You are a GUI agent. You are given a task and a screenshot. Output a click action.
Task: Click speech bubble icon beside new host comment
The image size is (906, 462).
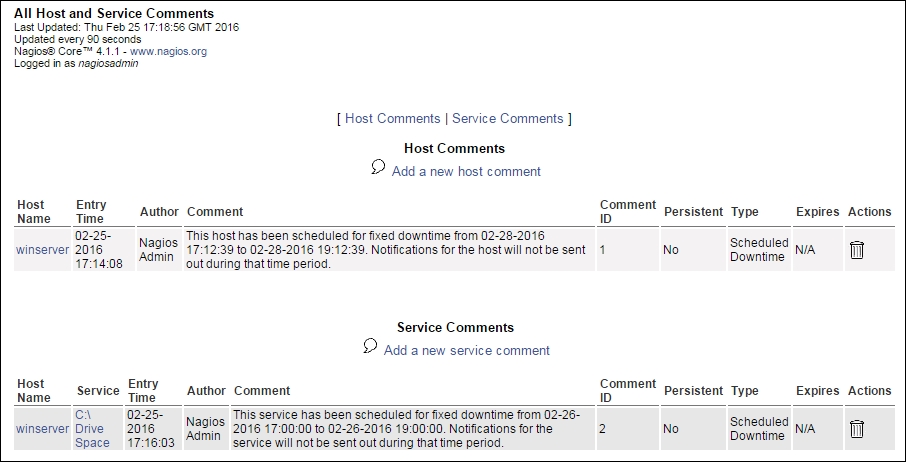(x=378, y=167)
